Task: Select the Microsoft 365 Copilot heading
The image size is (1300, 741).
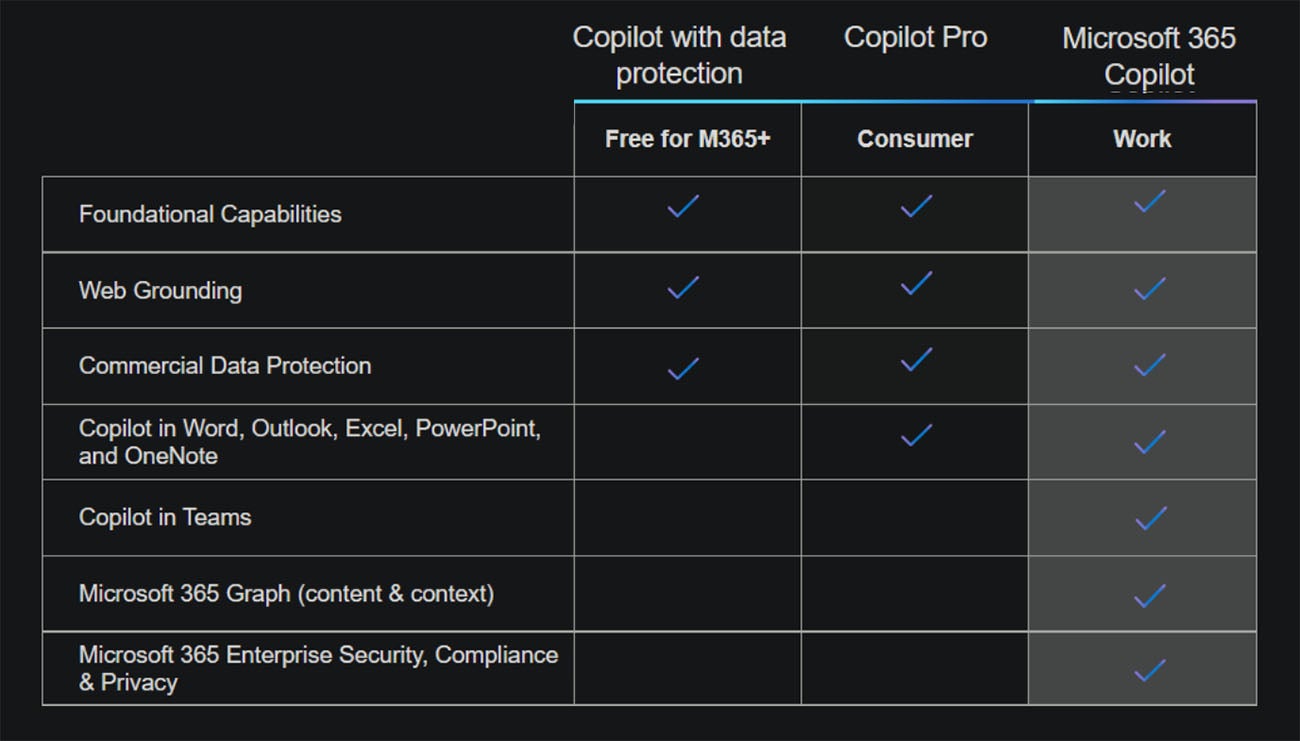Action: (x=1149, y=56)
